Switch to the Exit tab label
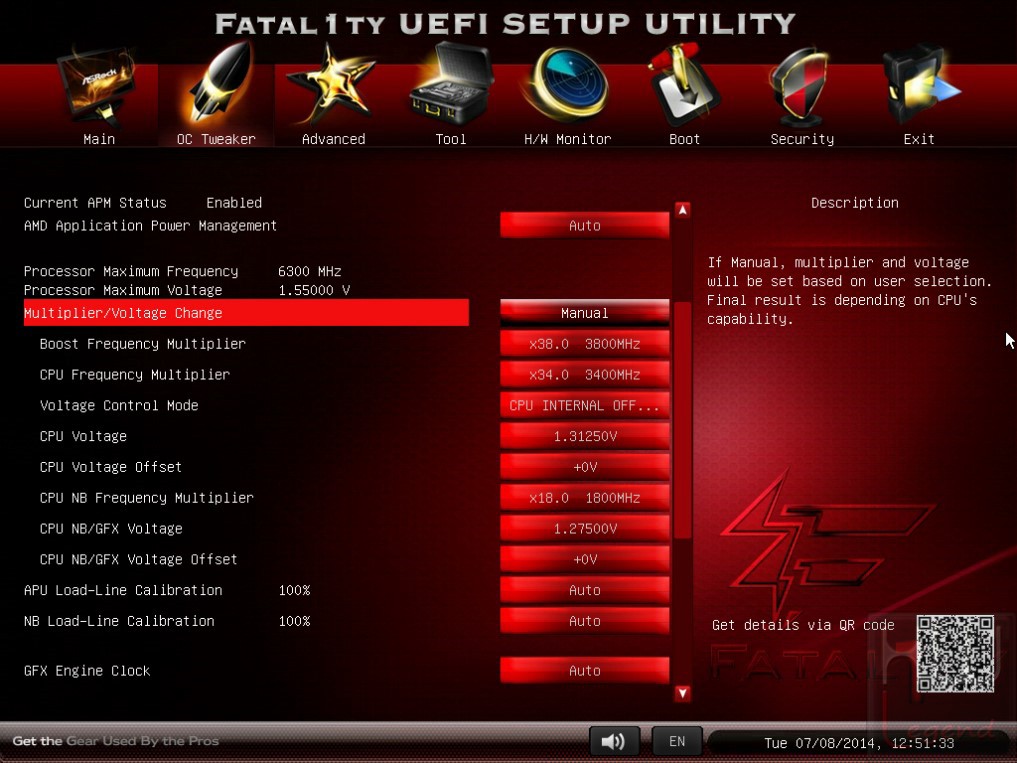The image size is (1017, 763). [x=919, y=139]
